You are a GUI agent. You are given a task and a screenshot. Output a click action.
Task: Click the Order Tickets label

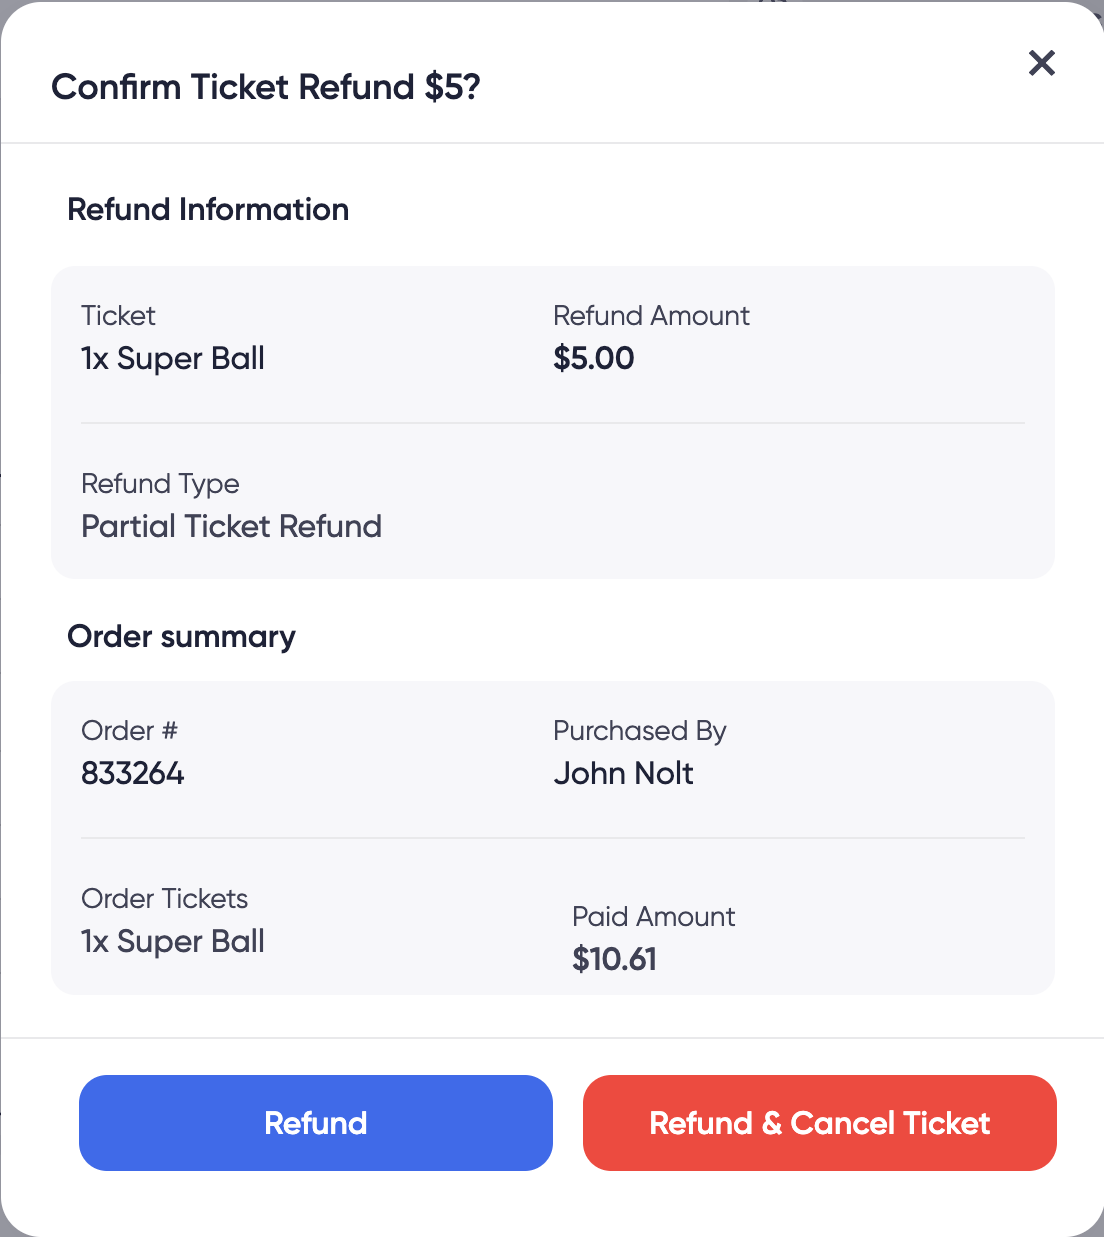coord(164,899)
